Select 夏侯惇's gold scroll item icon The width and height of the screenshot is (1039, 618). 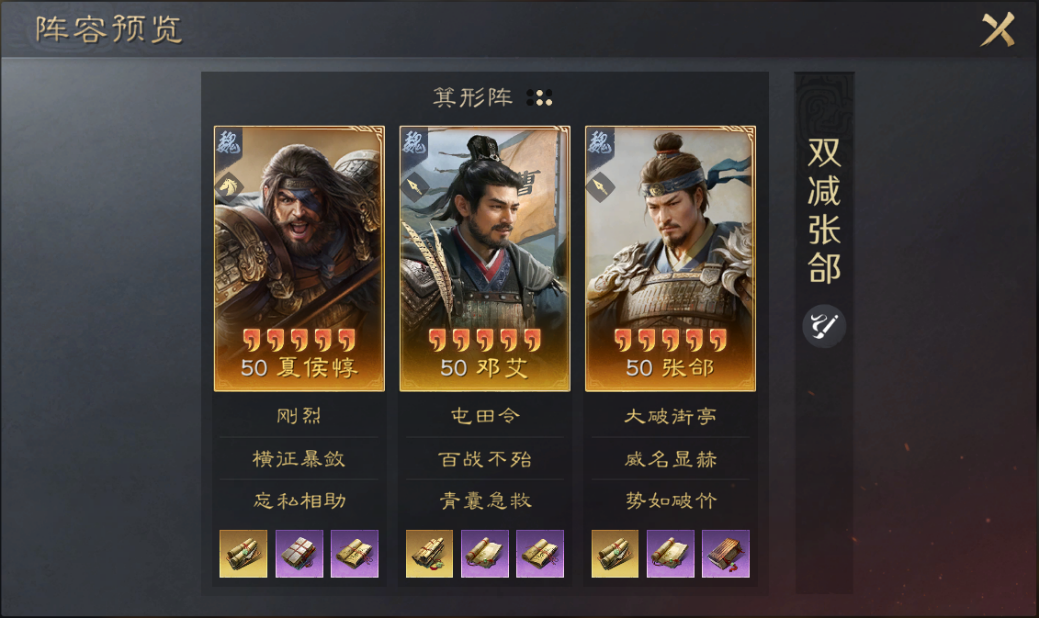tap(243, 554)
